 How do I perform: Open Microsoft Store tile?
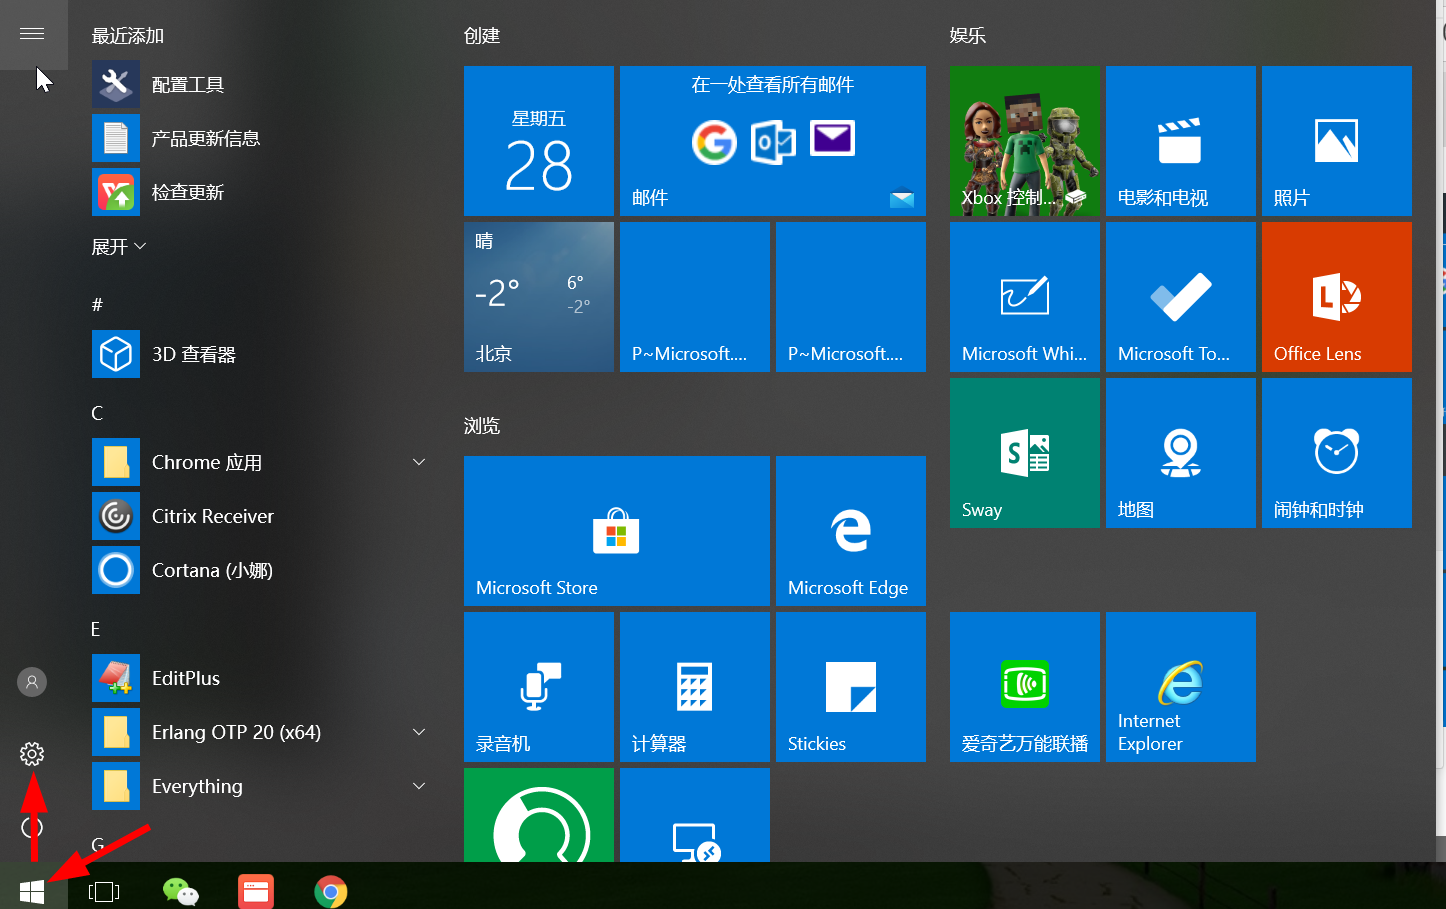click(x=617, y=531)
